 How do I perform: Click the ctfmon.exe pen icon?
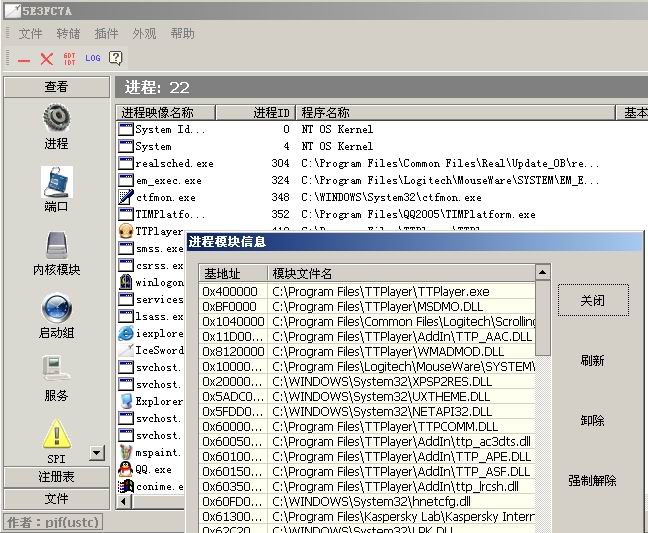[126, 197]
